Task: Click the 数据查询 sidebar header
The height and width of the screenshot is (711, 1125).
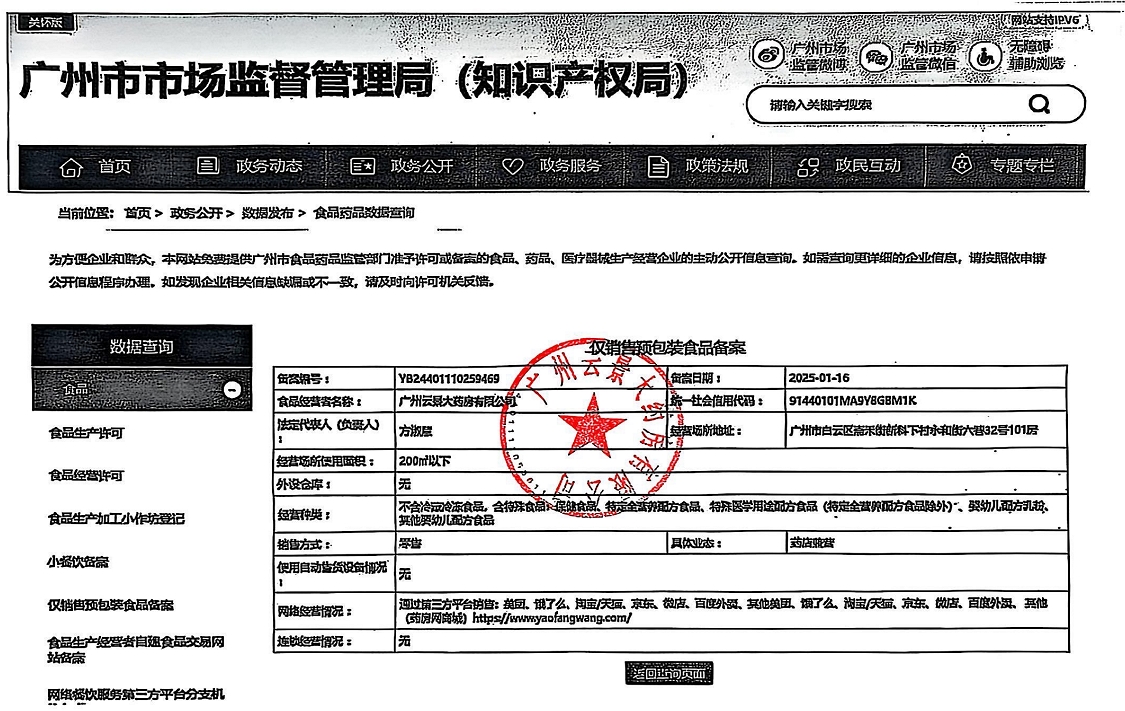Action: tap(141, 347)
